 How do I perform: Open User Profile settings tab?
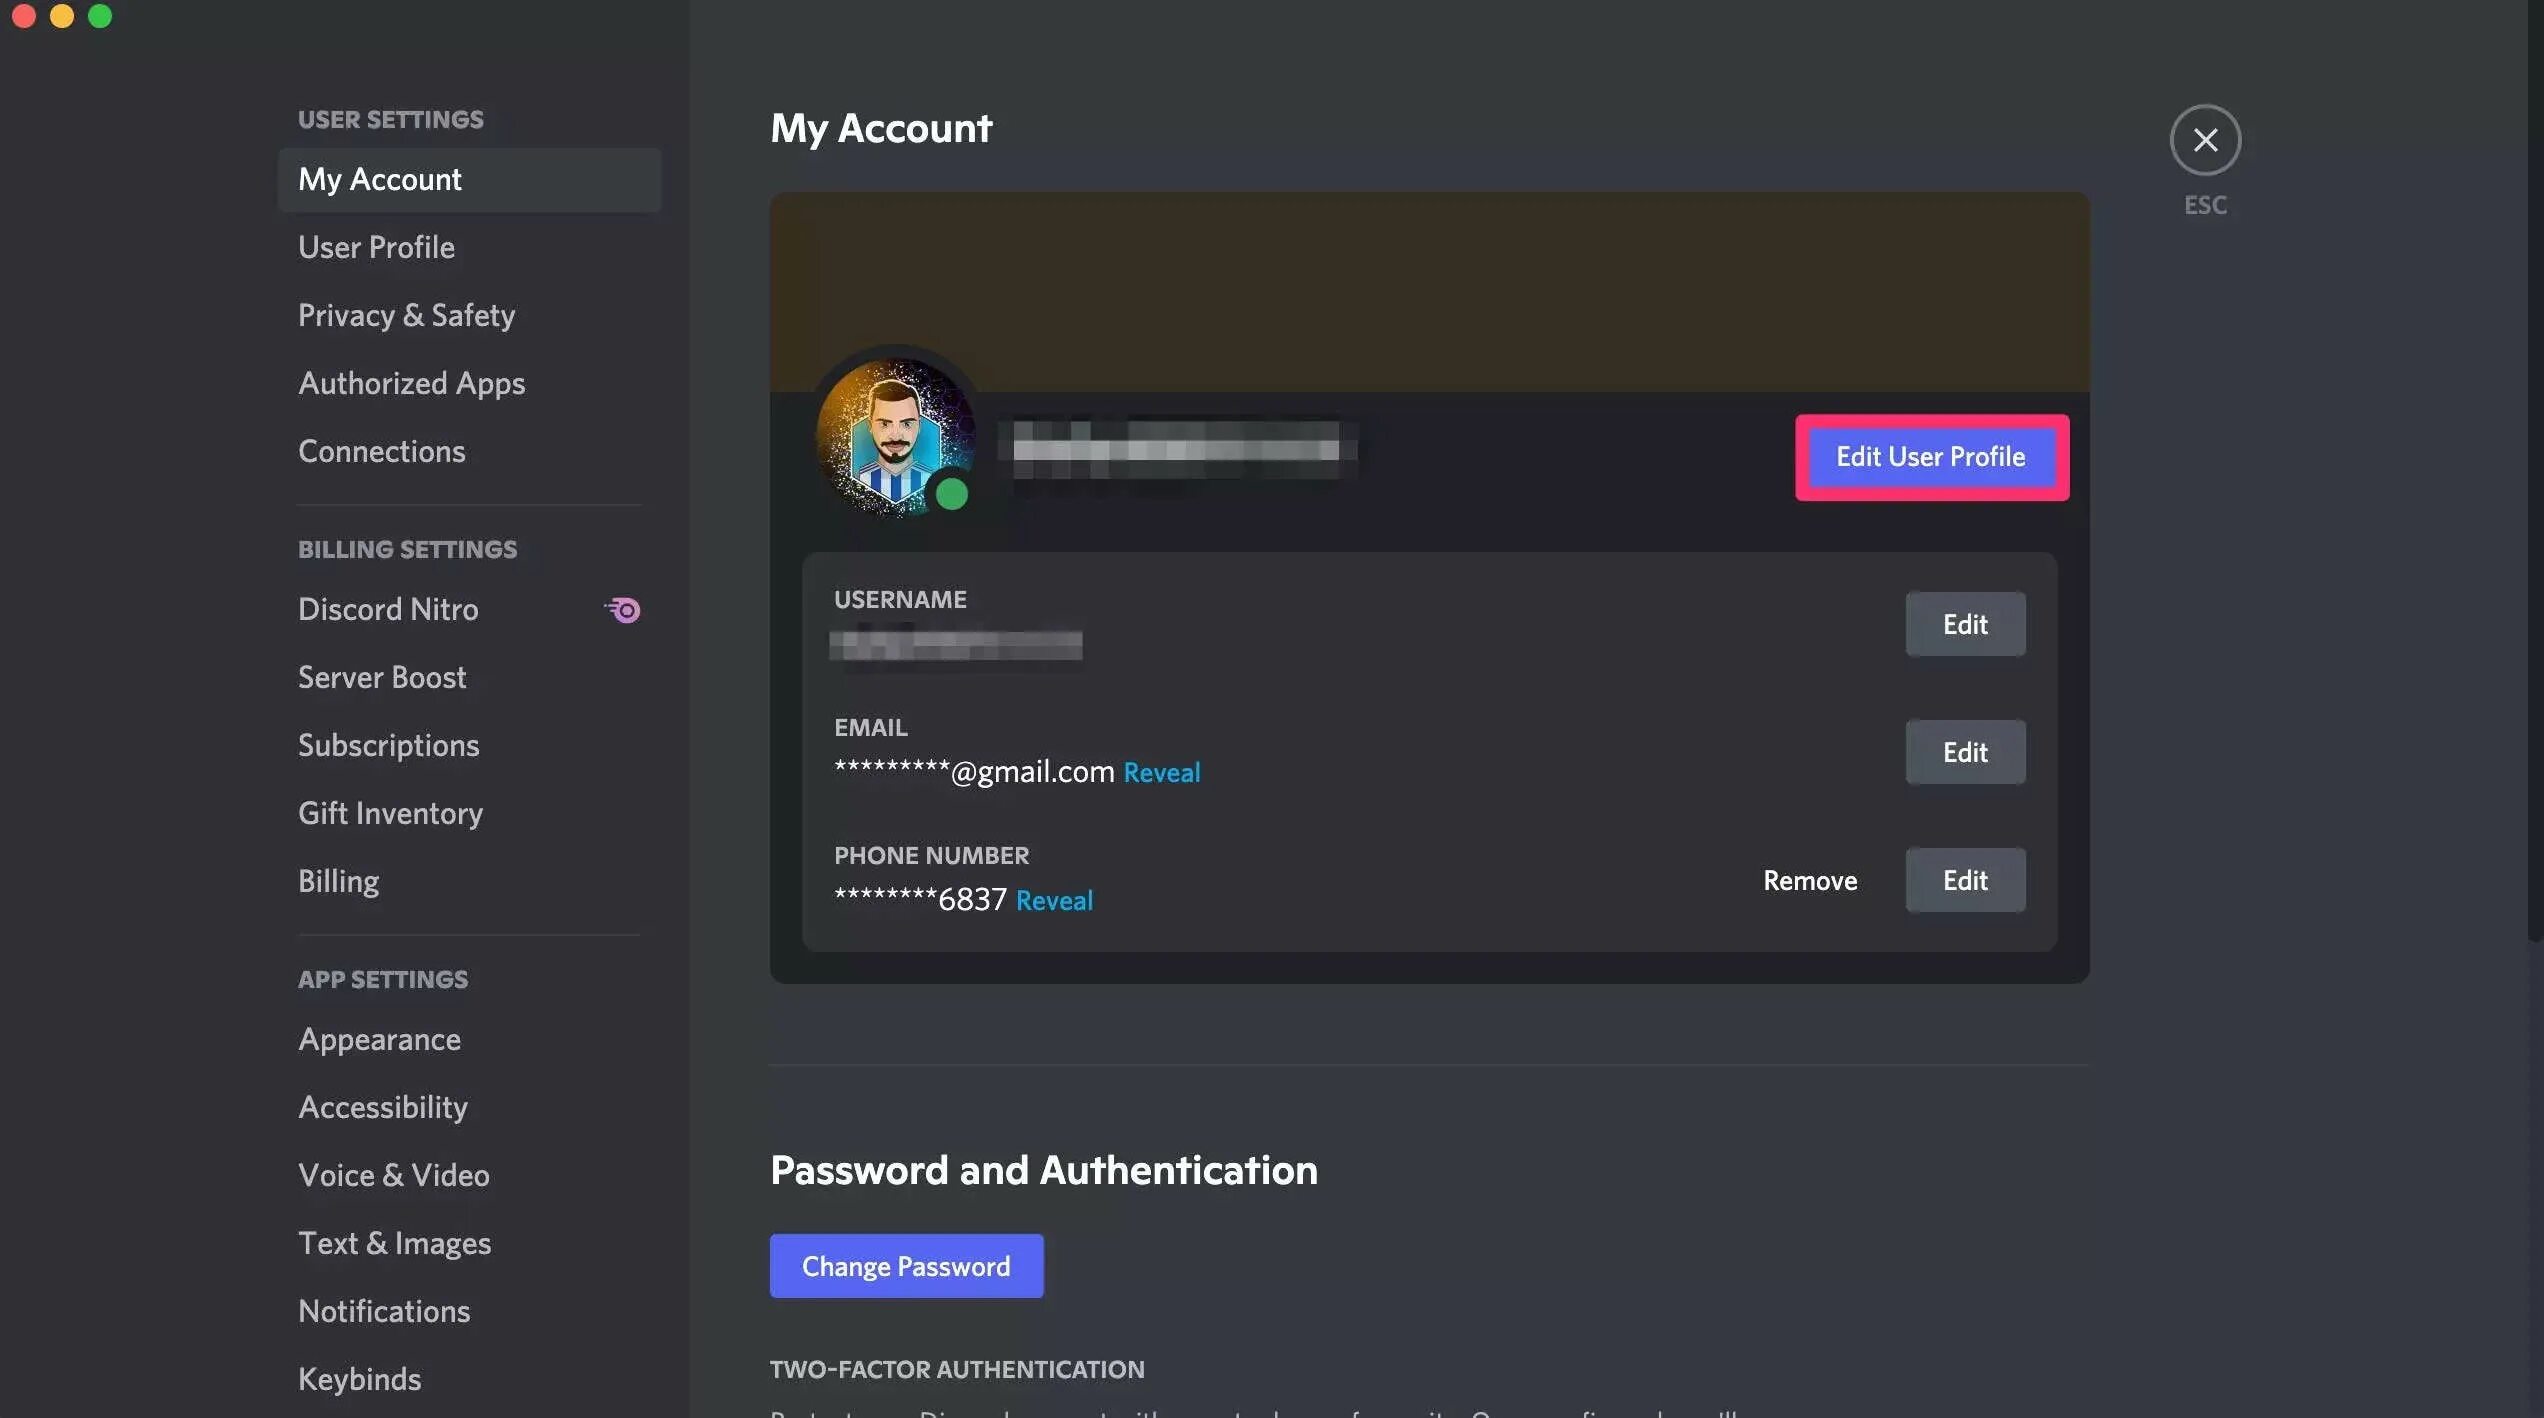[x=376, y=247]
